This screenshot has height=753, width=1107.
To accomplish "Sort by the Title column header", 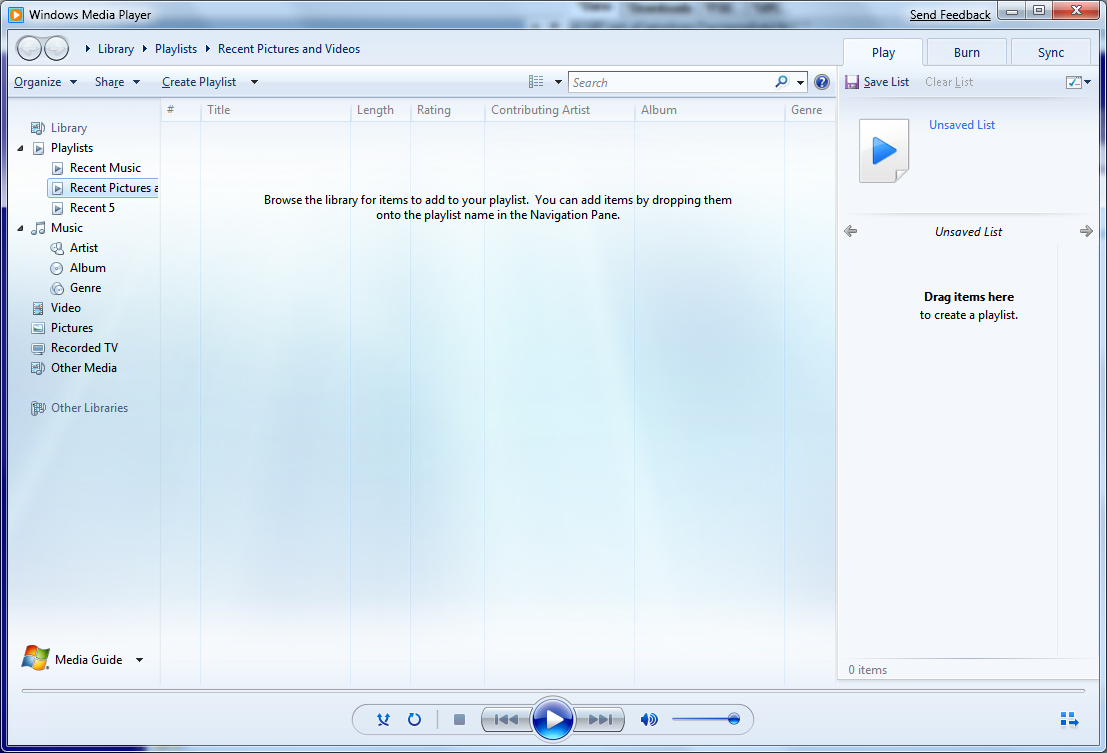I will (x=275, y=110).
